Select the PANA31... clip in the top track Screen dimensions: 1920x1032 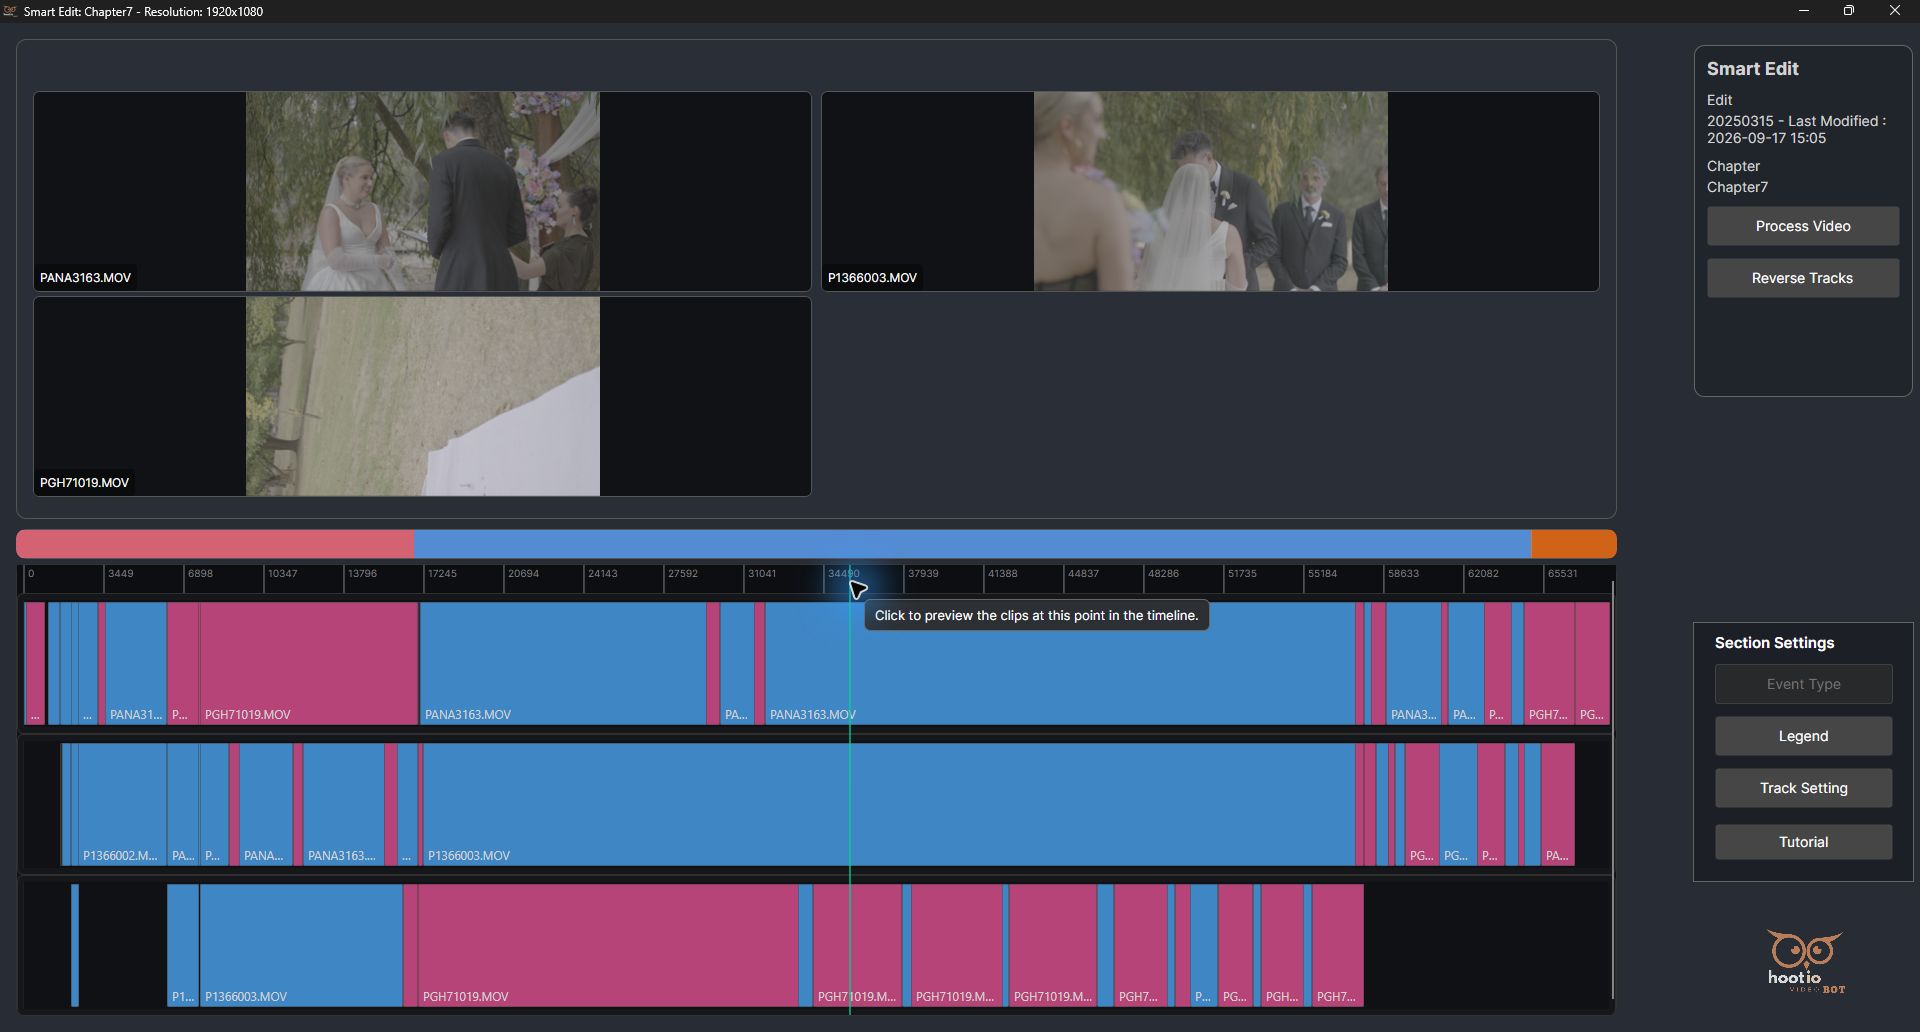tap(136, 663)
